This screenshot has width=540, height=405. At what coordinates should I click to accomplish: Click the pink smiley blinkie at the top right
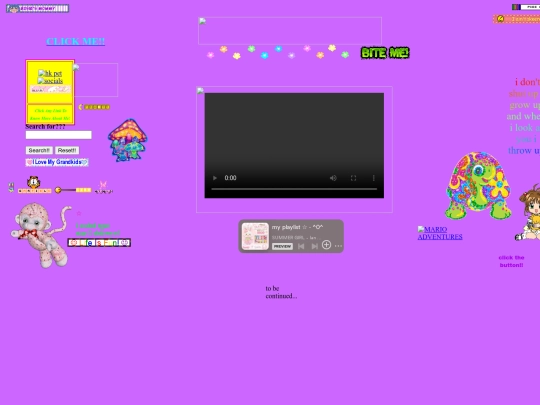click(516, 19)
